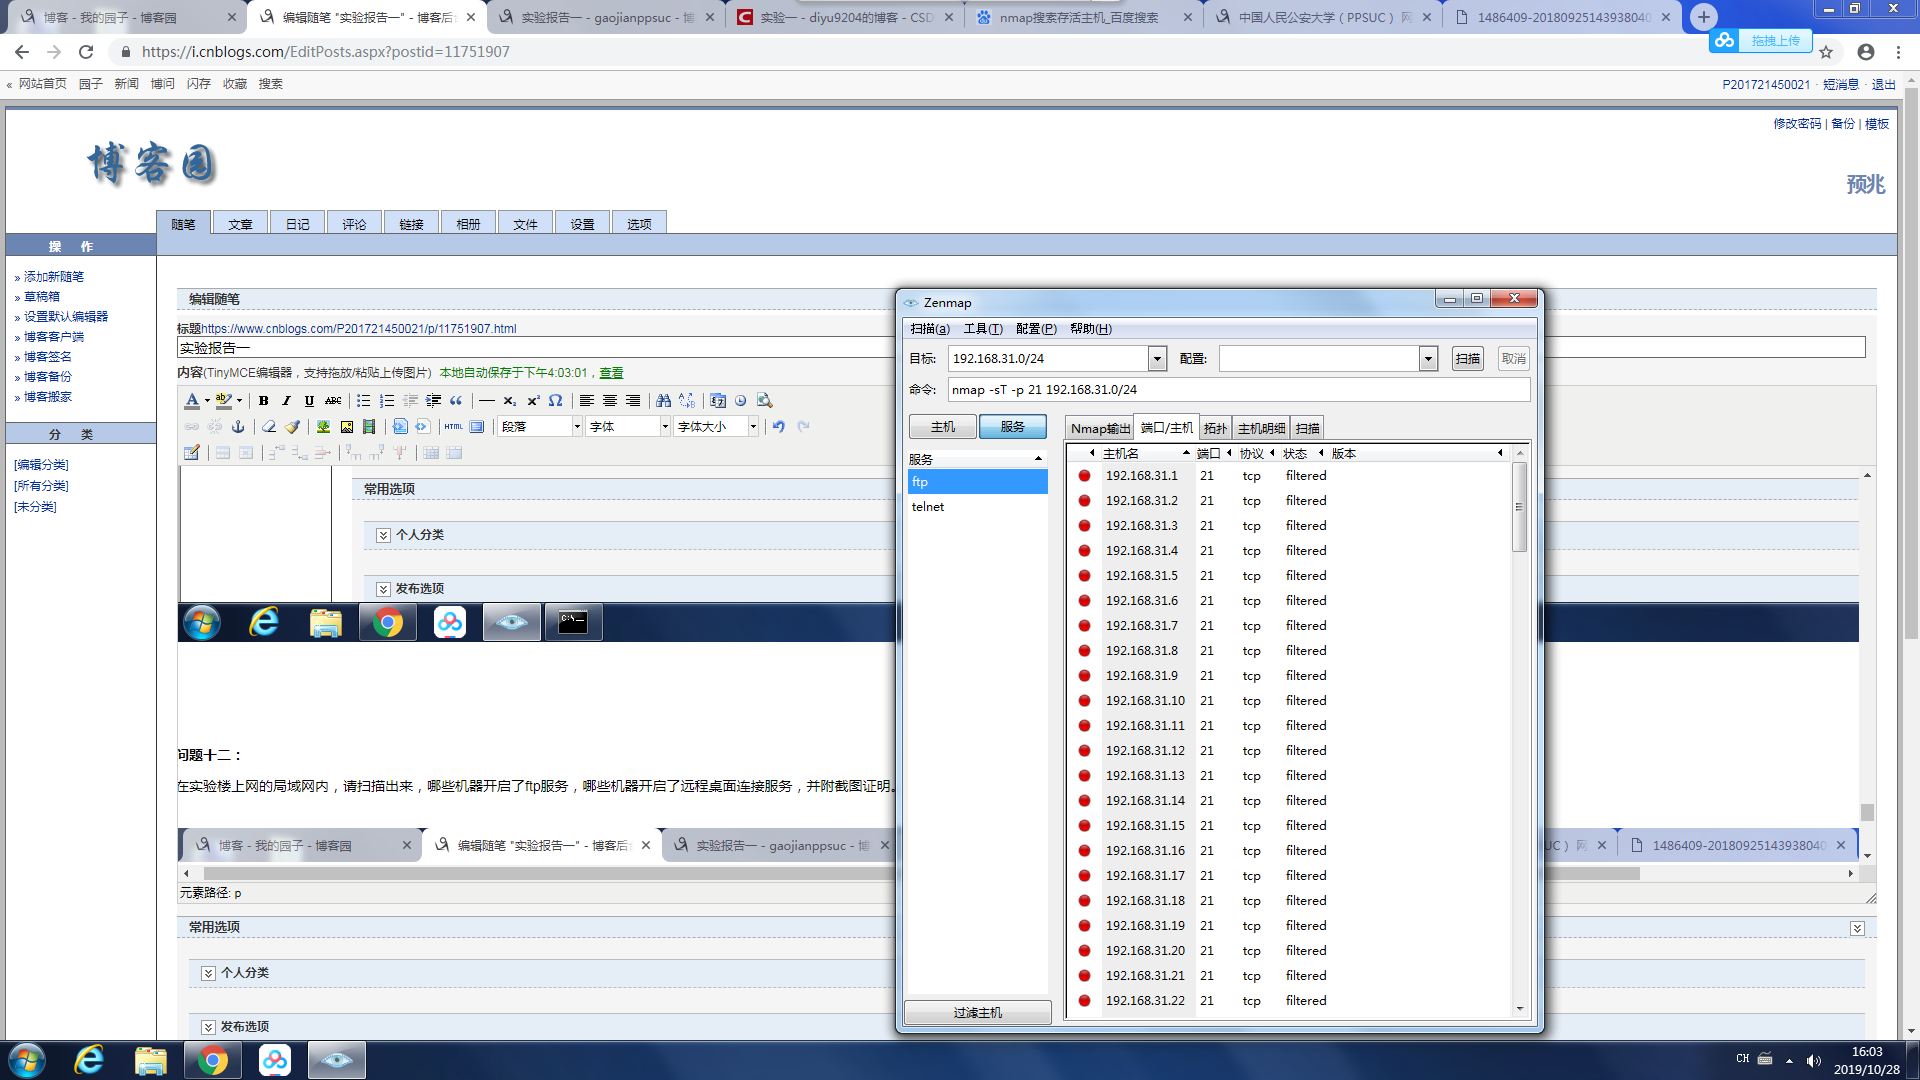Click the undo arrow icon
This screenshot has height=1080, width=1920.
point(778,427)
